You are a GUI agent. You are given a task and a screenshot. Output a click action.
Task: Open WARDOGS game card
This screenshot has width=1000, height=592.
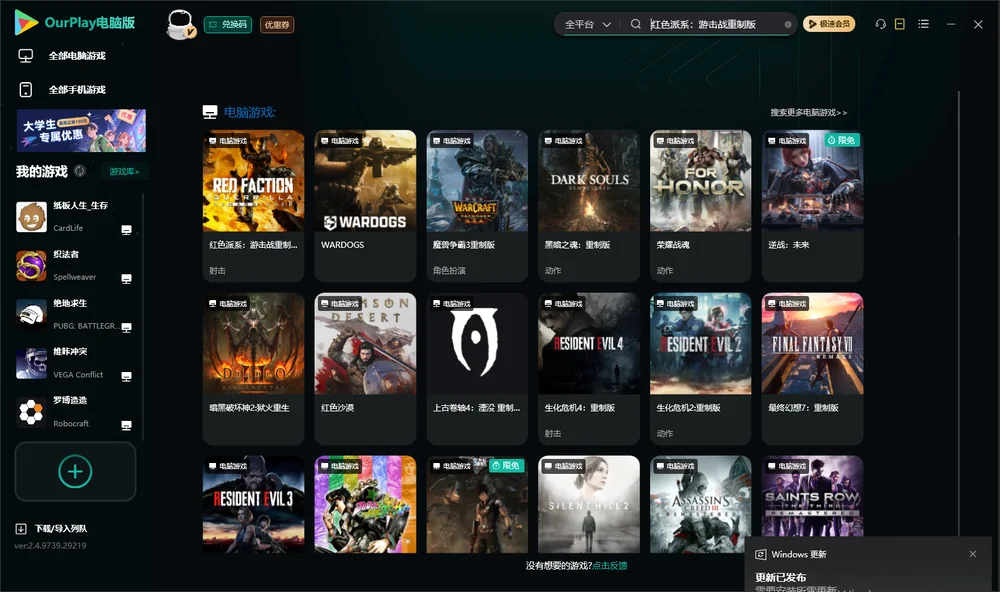pos(365,205)
